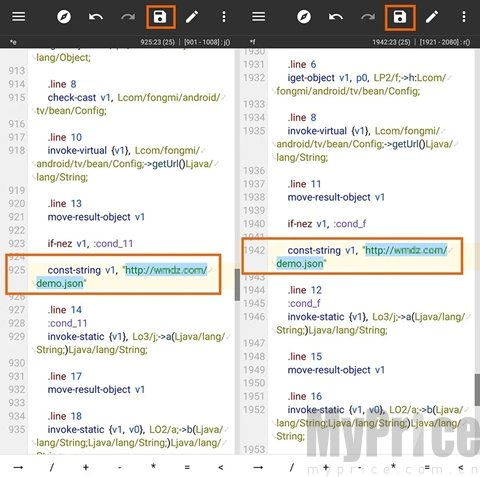This screenshot has width=480, height=477.
Task: Open hamburger menu in left editor
Action: click(x=19, y=16)
